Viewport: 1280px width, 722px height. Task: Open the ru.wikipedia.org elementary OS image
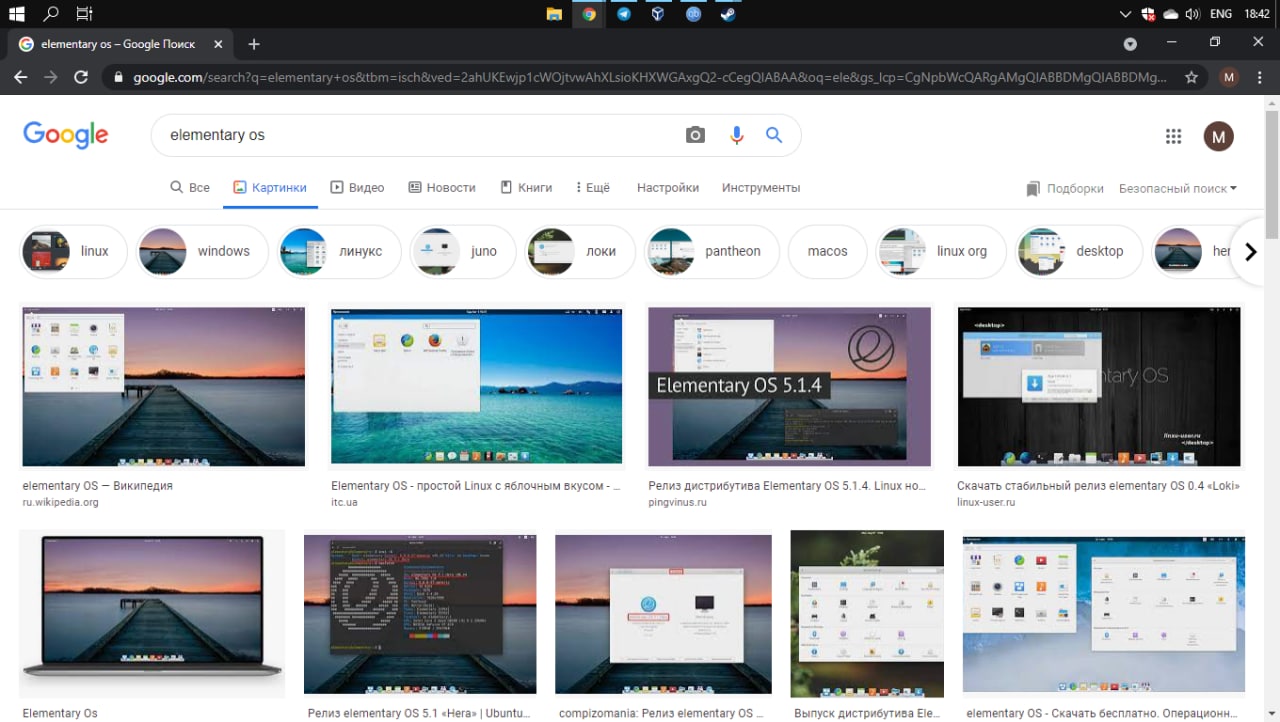(x=163, y=387)
